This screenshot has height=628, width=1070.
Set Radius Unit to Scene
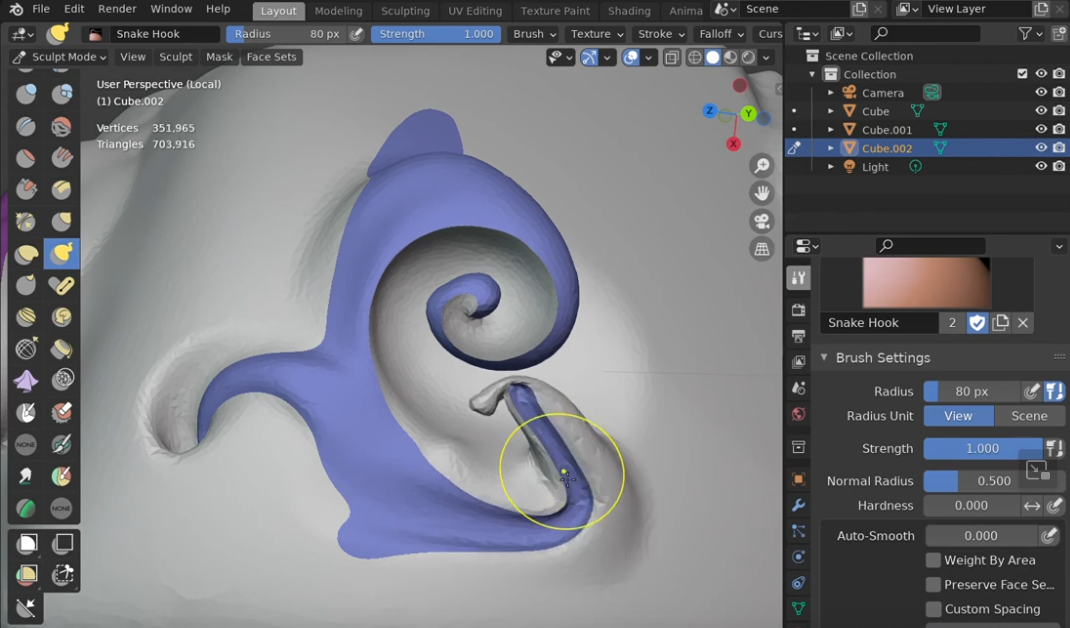[x=1029, y=416]
